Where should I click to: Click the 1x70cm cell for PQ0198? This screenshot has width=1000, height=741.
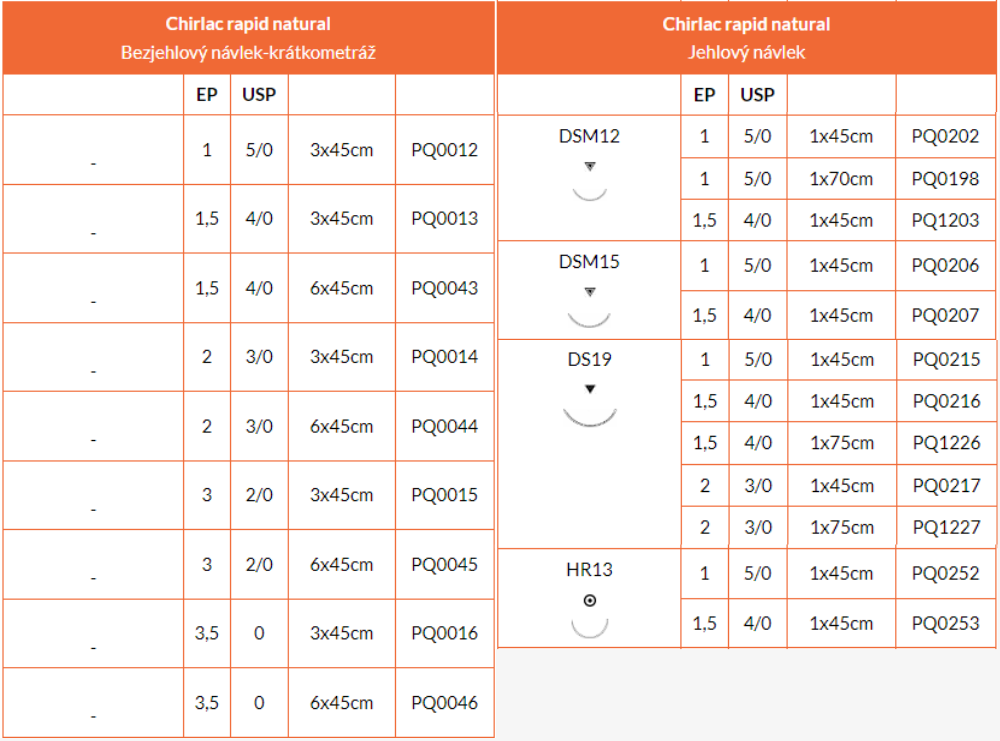coord(841,179)
